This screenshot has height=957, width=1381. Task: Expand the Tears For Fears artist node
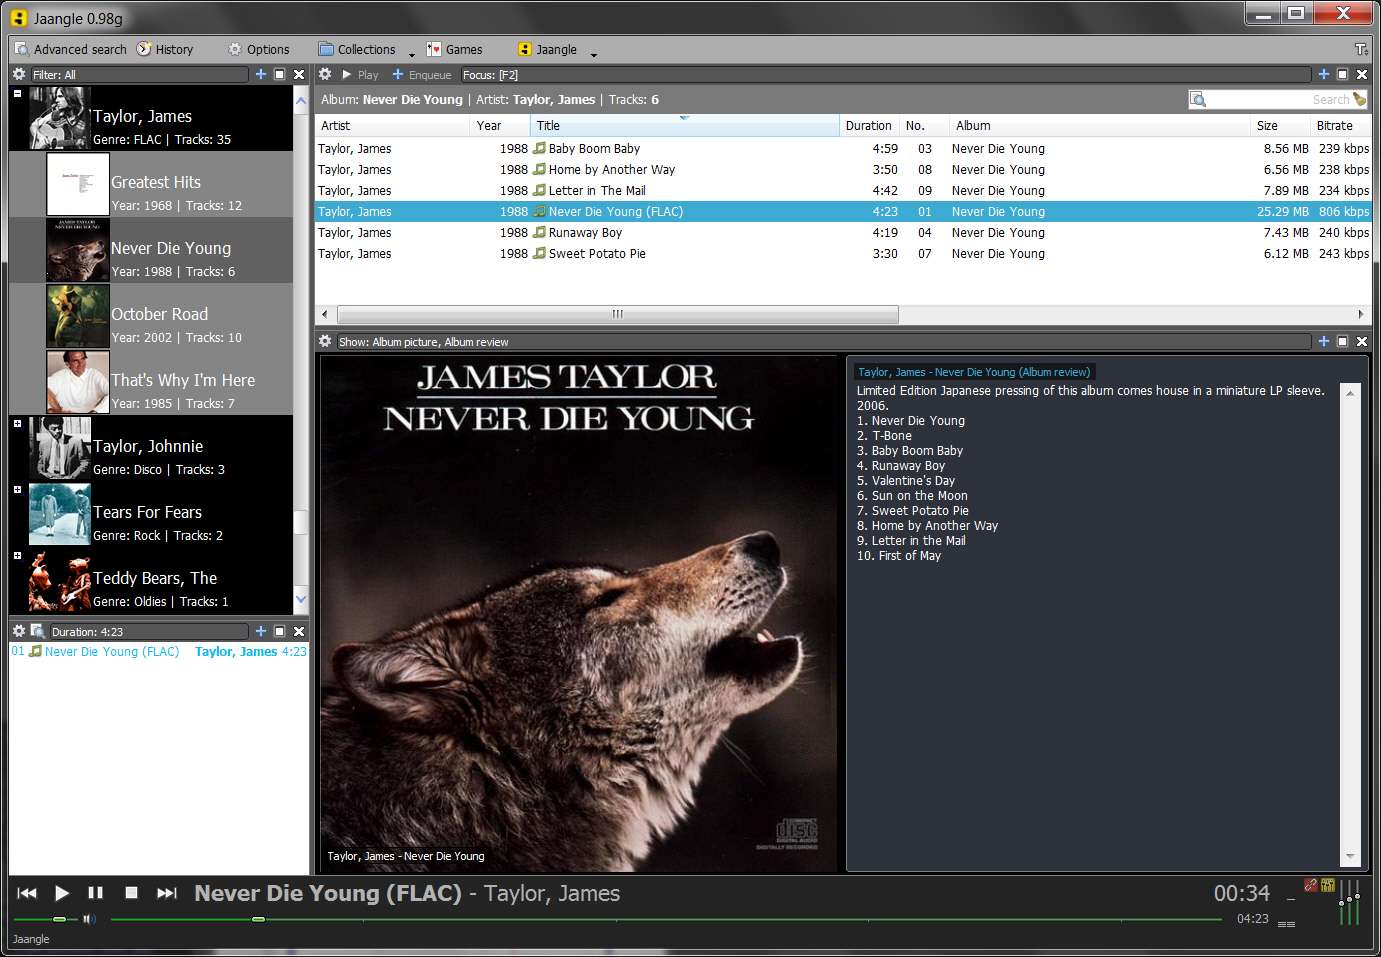(x=17, y=489)
